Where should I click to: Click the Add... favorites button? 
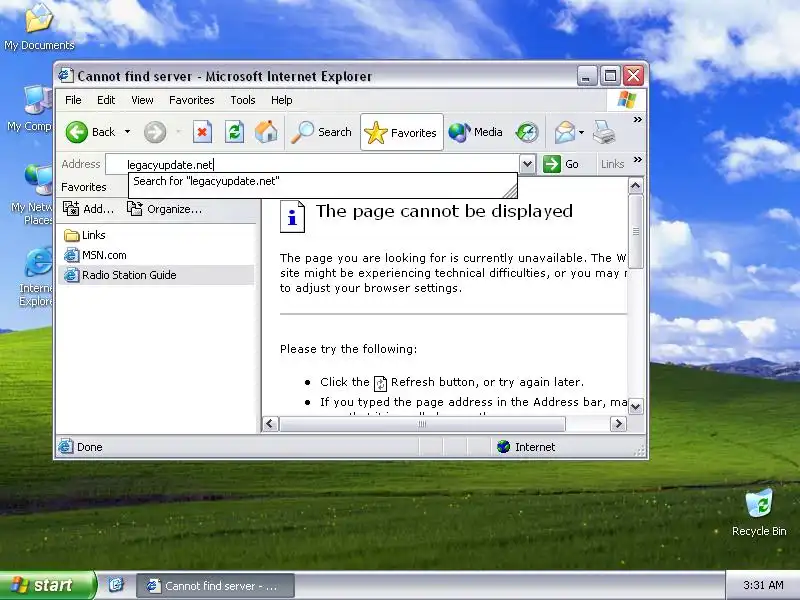[x=88, y=209]
